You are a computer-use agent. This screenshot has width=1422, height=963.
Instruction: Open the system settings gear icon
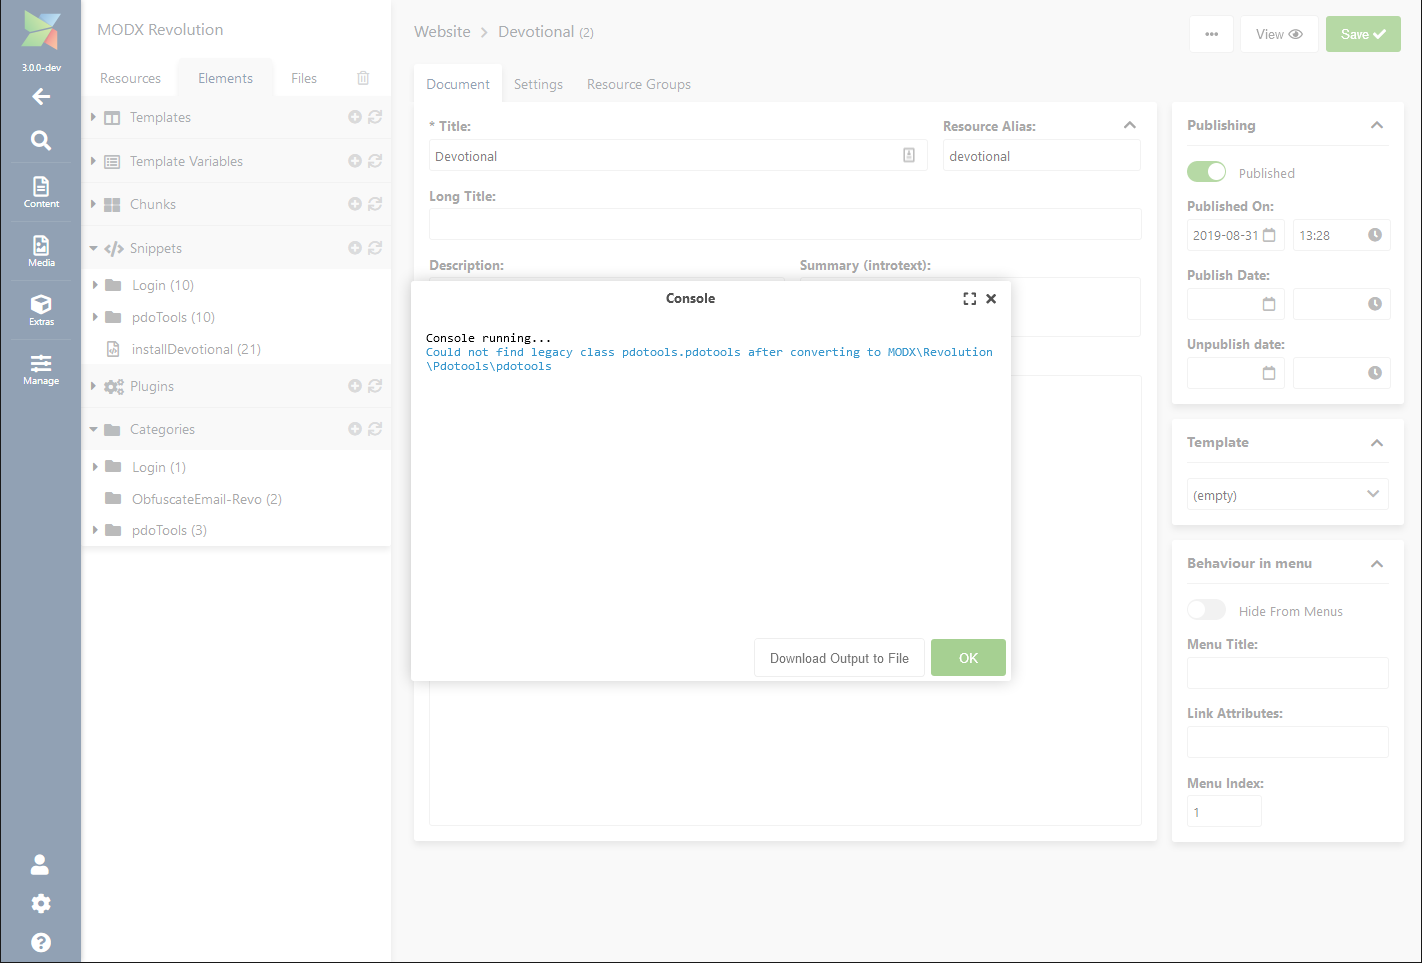(x=41, y=903)
